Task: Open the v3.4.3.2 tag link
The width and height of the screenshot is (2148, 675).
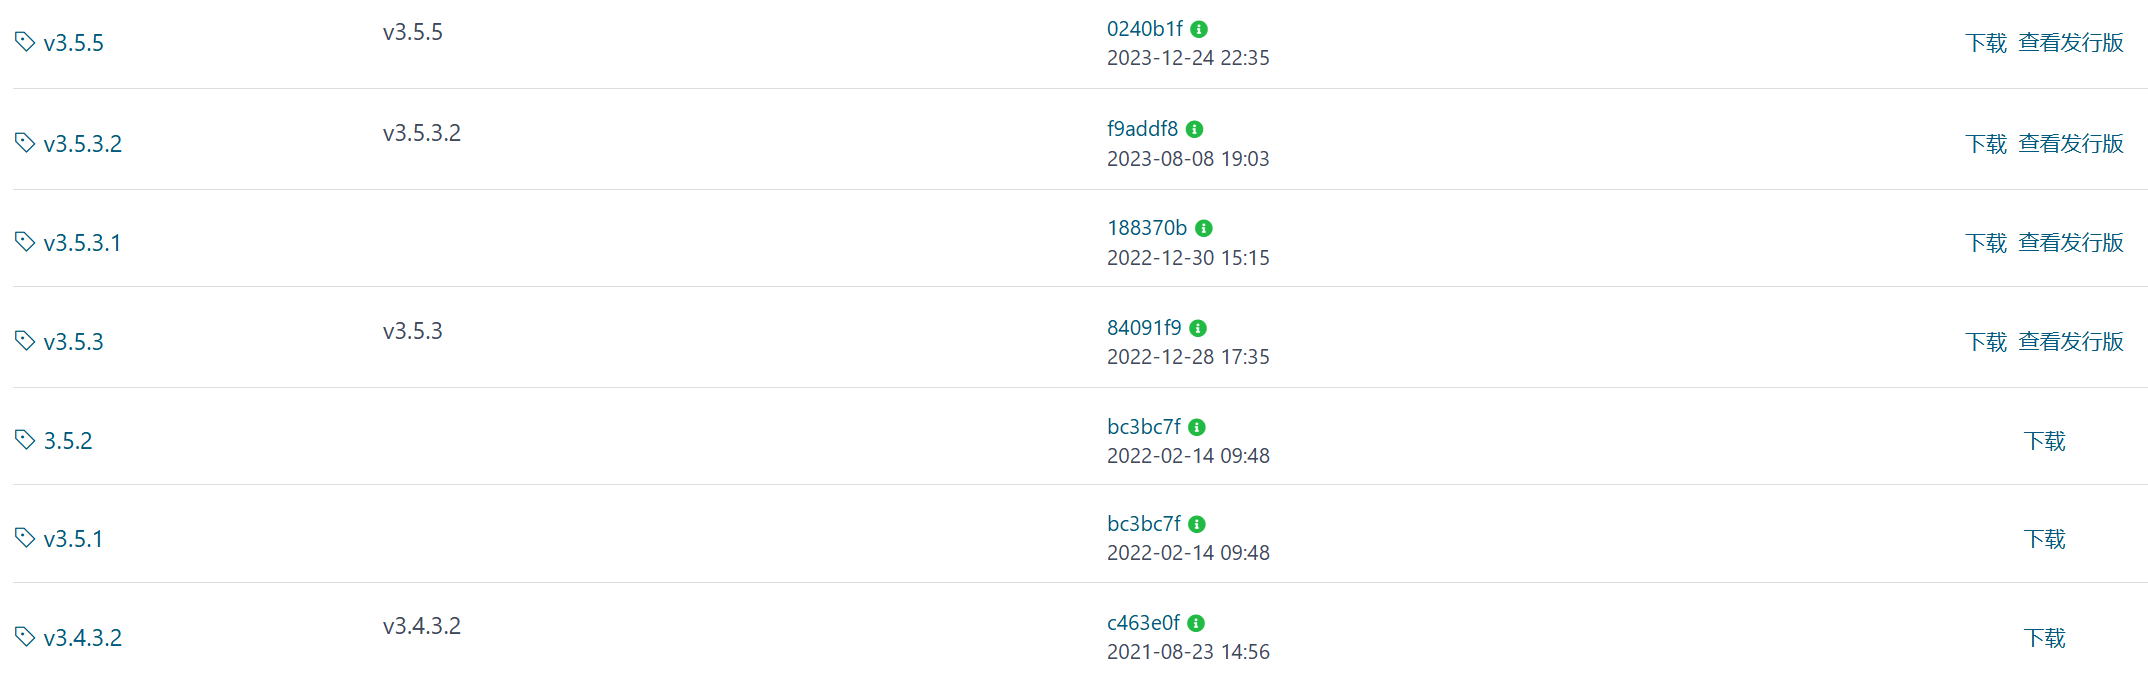Action: point(83,638)
